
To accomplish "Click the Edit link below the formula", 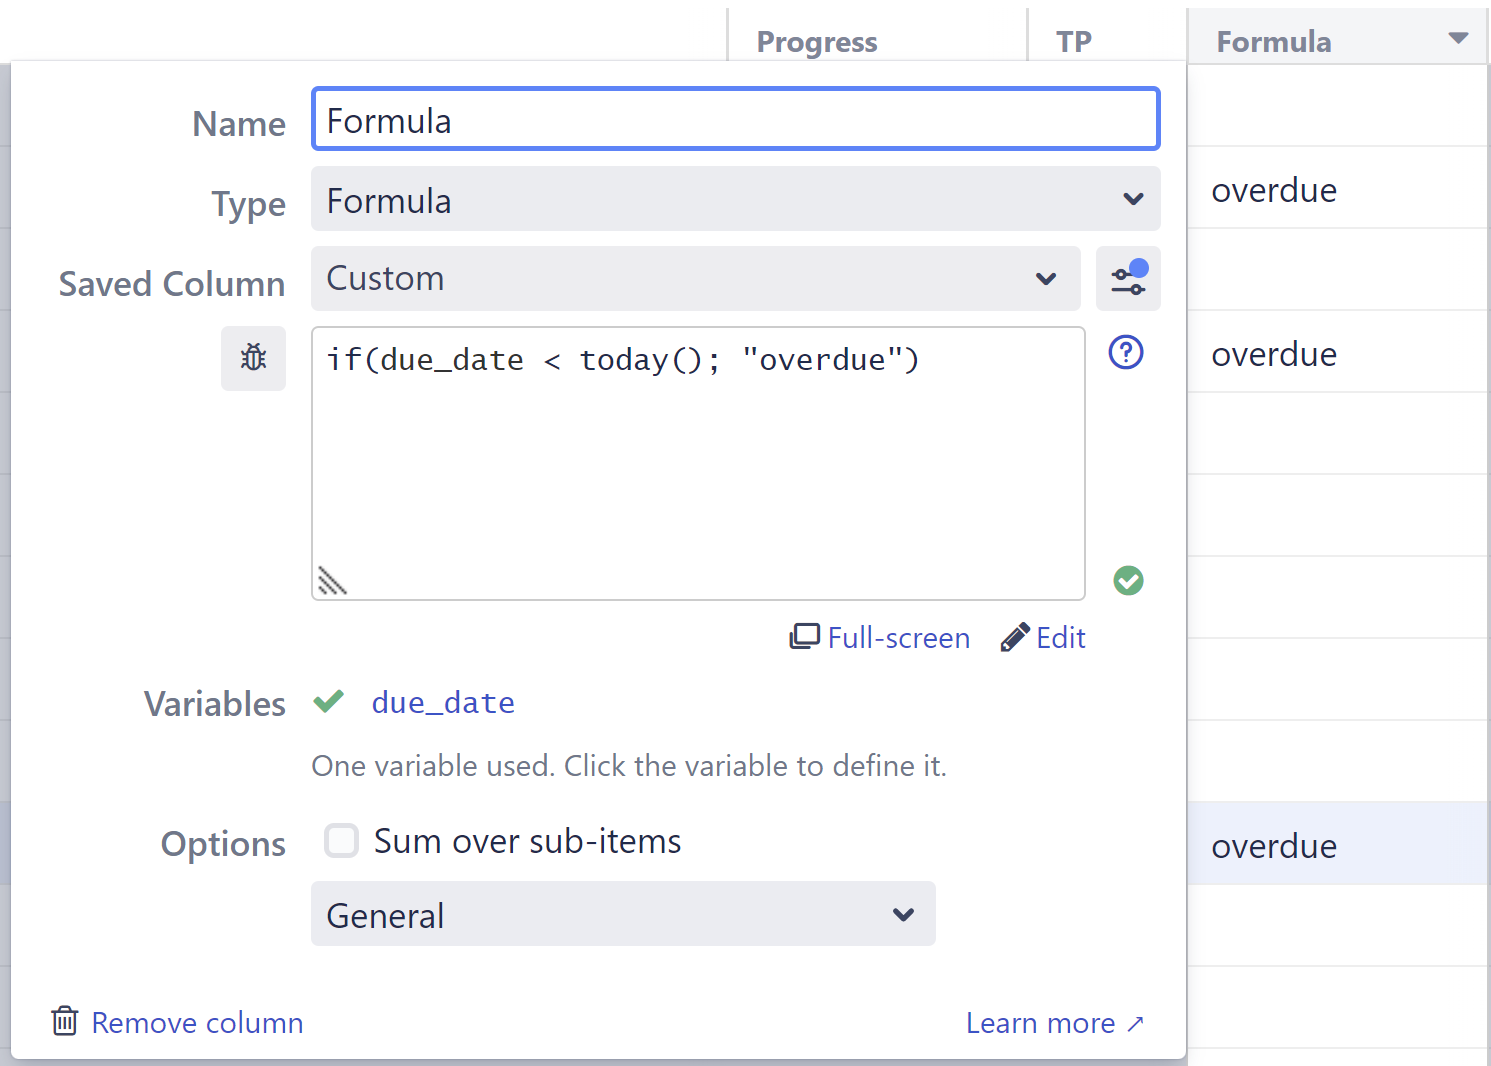I will point(1060,637).
